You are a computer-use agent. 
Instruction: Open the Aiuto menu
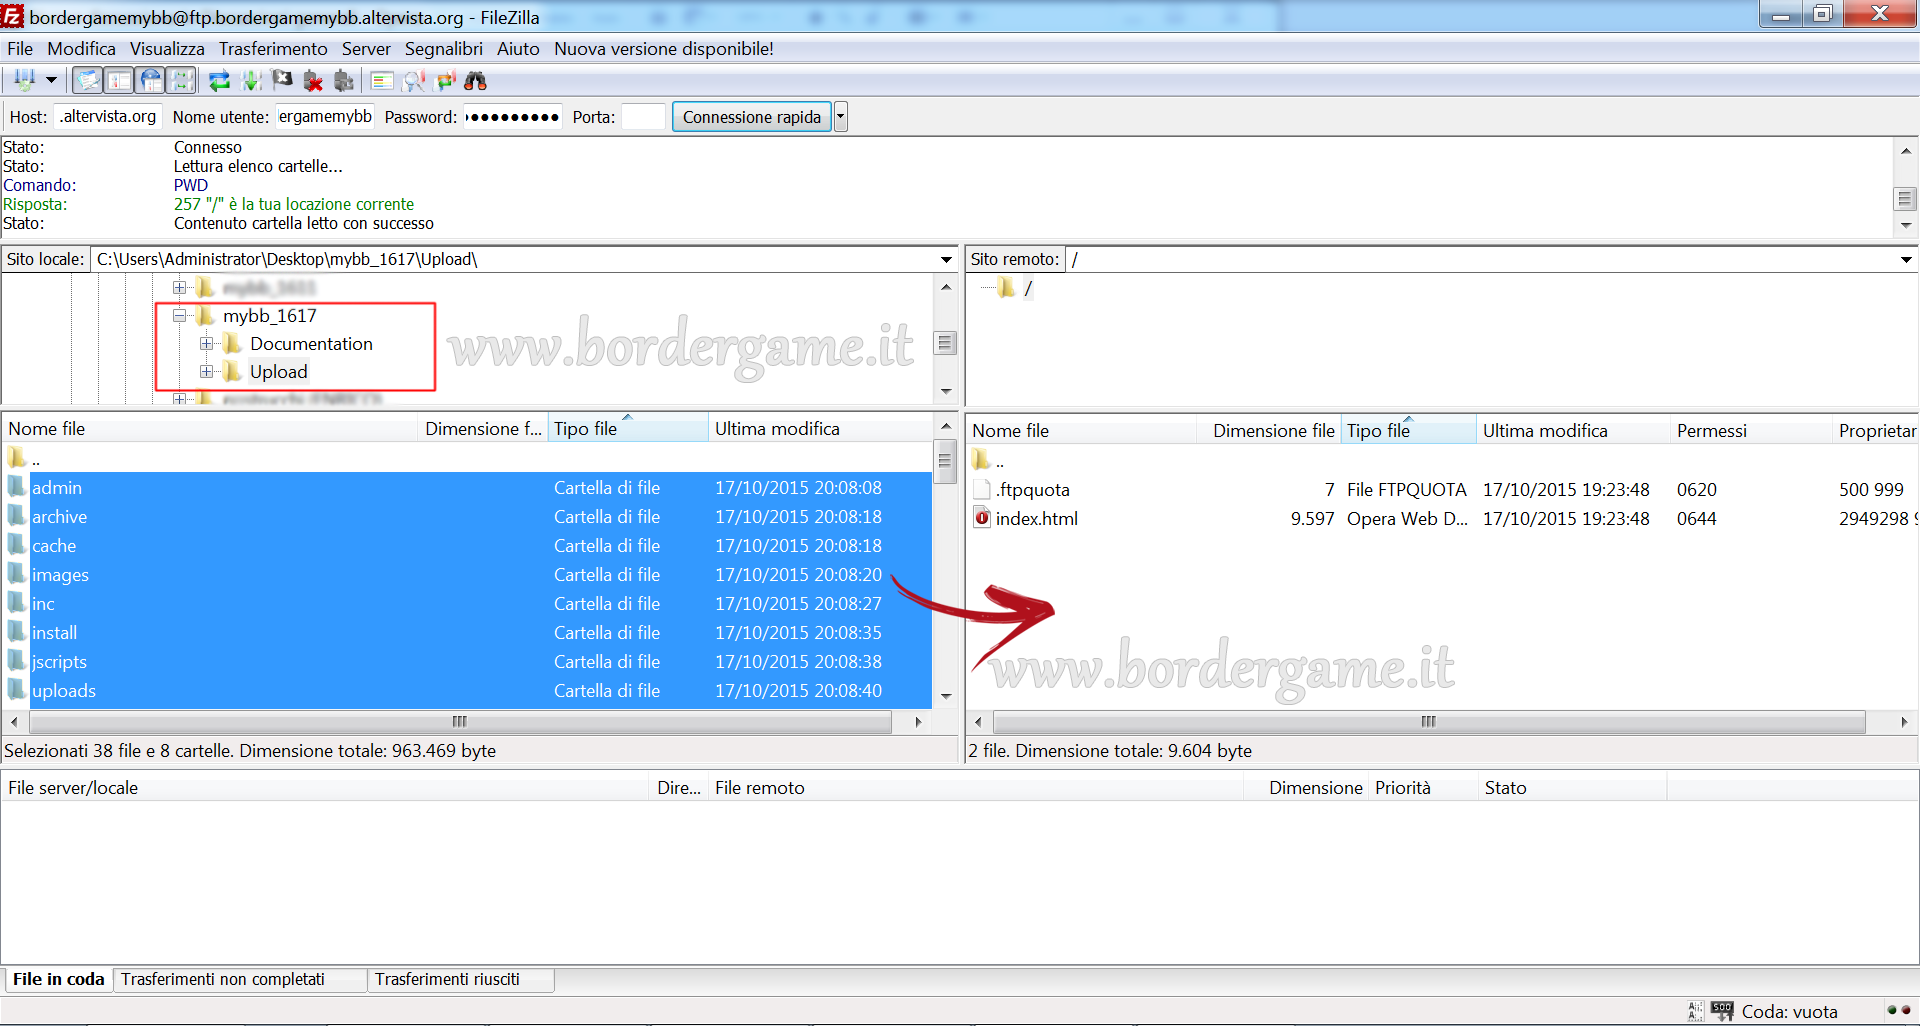coord(518,49)
